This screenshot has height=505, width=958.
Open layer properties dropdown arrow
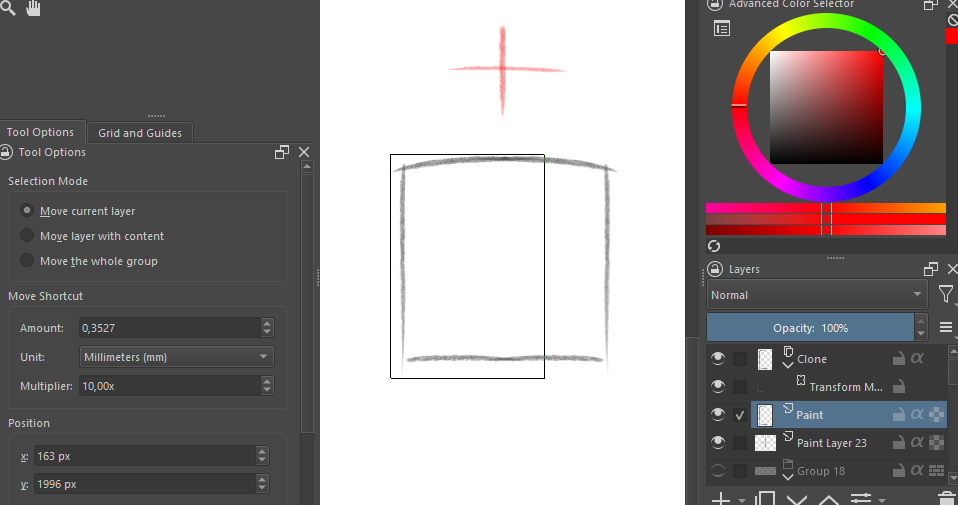[882, 501]
